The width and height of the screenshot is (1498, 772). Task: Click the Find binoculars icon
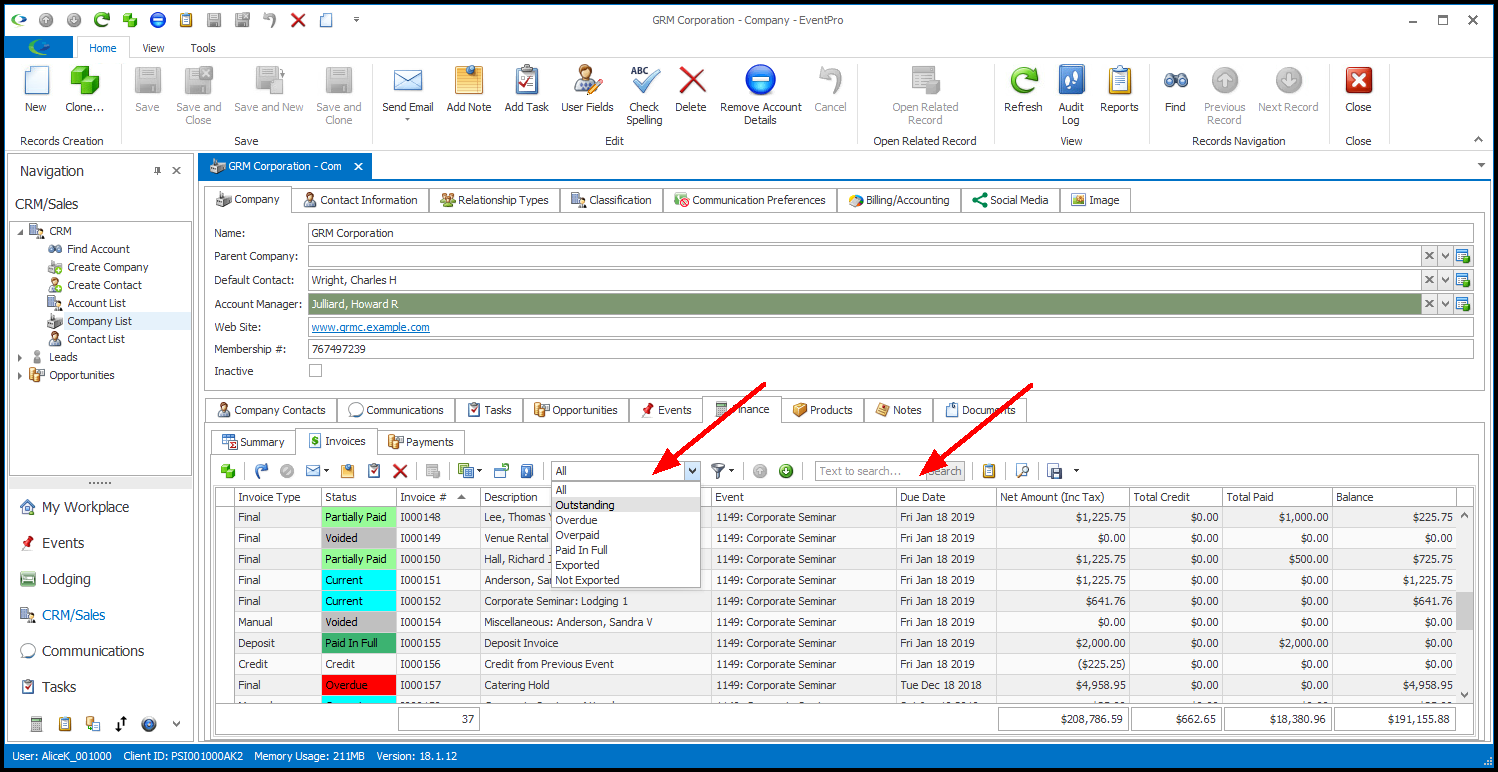point(1175,82)
